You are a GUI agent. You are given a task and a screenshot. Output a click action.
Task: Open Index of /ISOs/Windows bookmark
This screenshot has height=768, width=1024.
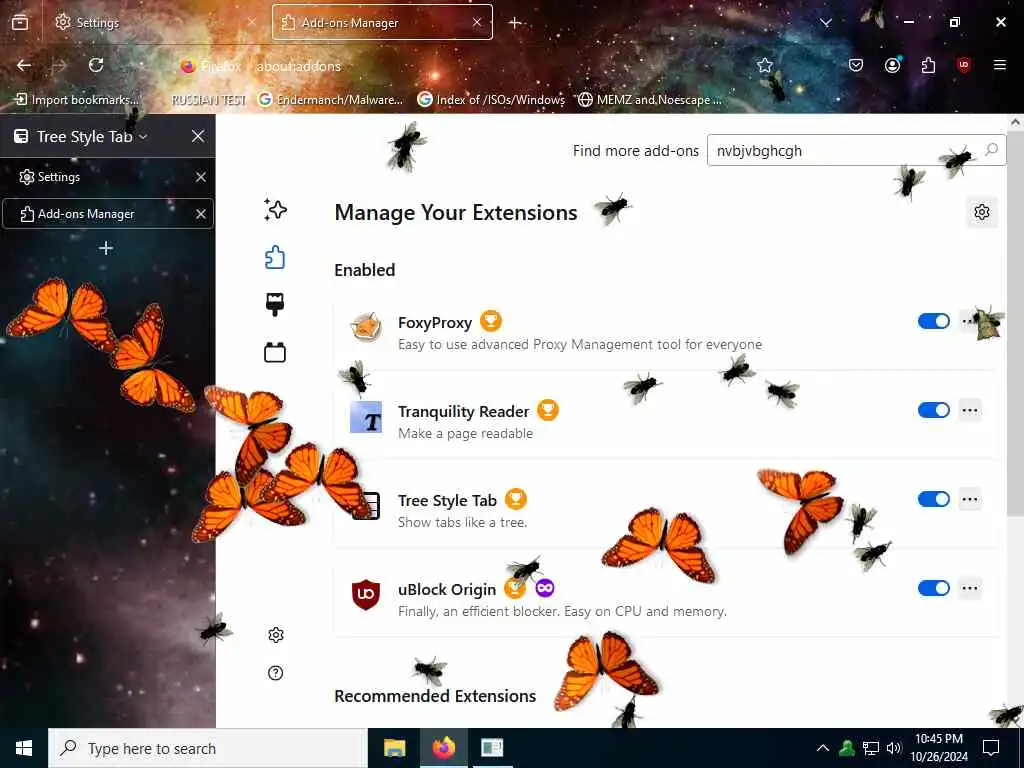(491, 99)
